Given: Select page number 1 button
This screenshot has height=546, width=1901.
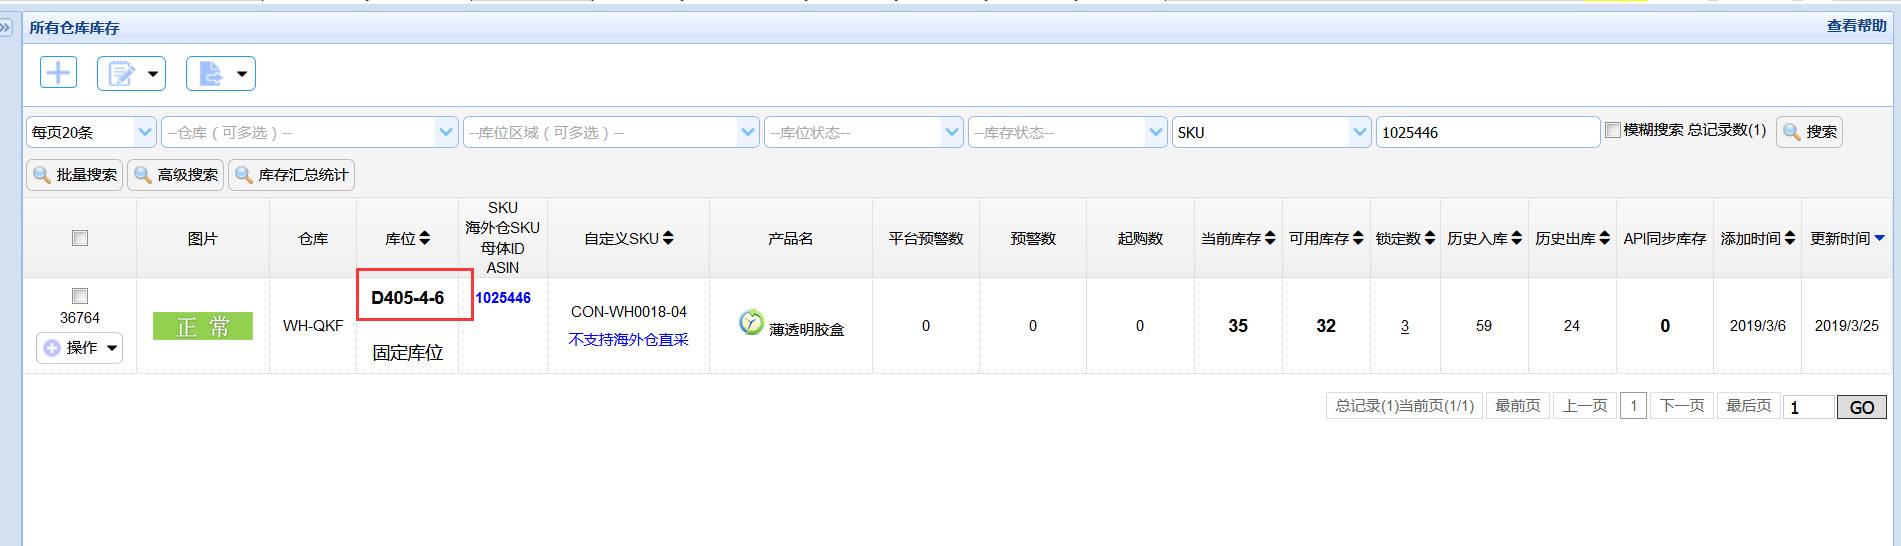Looking at the screenshot, I should [x=1633, y=405].
